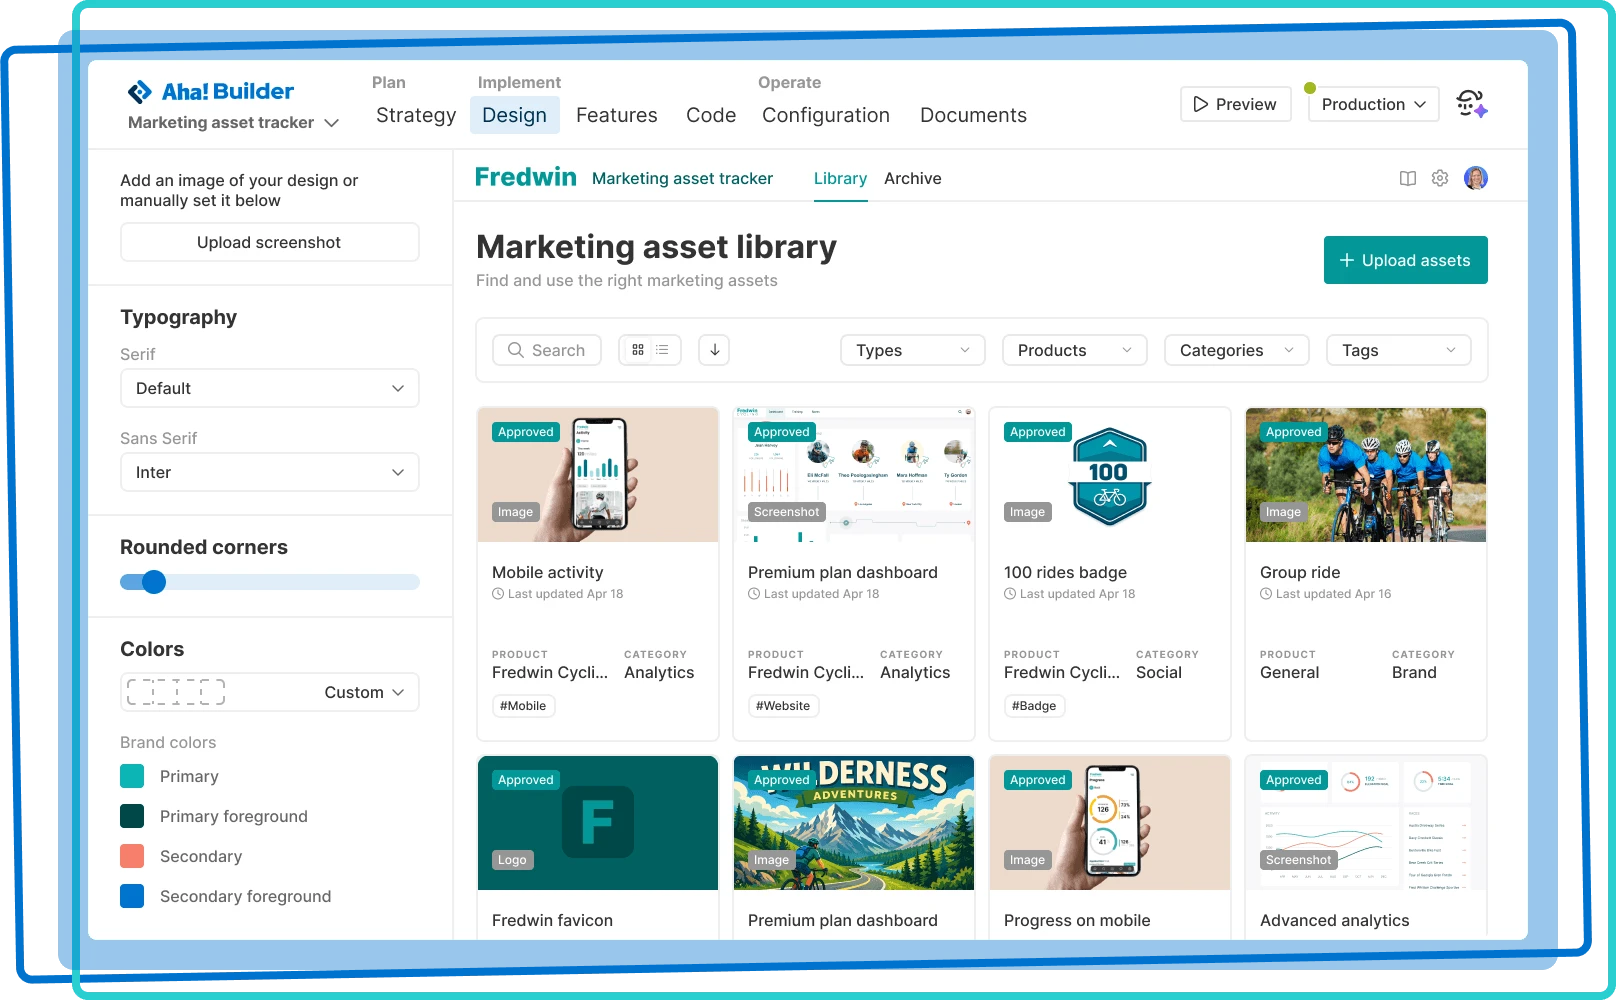Go to the Documents tab
This screenshot has height=1000, width=1616.
973,115
